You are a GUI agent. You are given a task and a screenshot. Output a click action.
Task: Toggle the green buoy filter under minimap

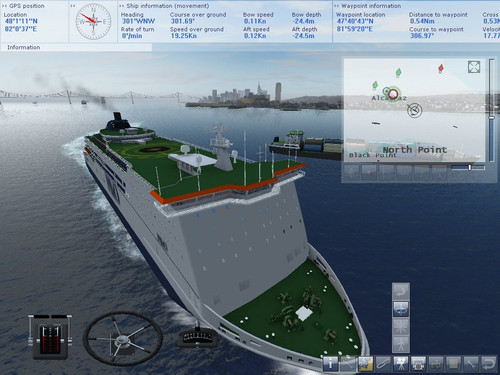pos(422,172)
